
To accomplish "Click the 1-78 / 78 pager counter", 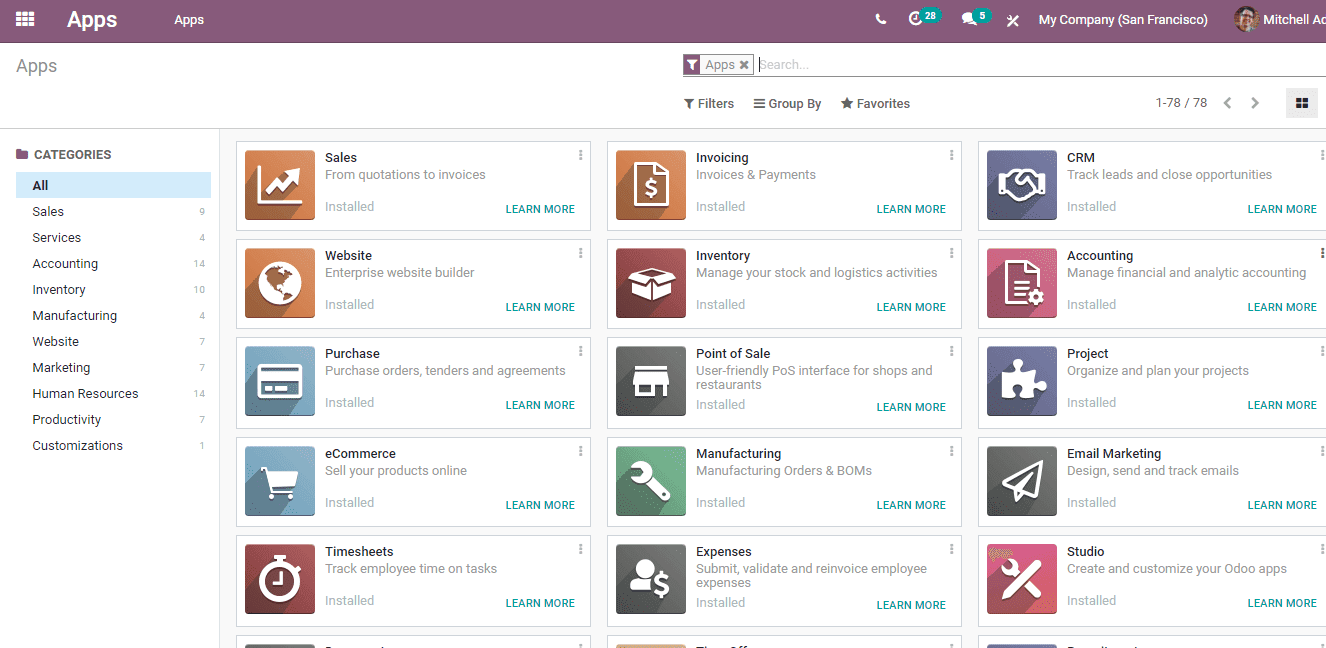I will (1181, 103).
